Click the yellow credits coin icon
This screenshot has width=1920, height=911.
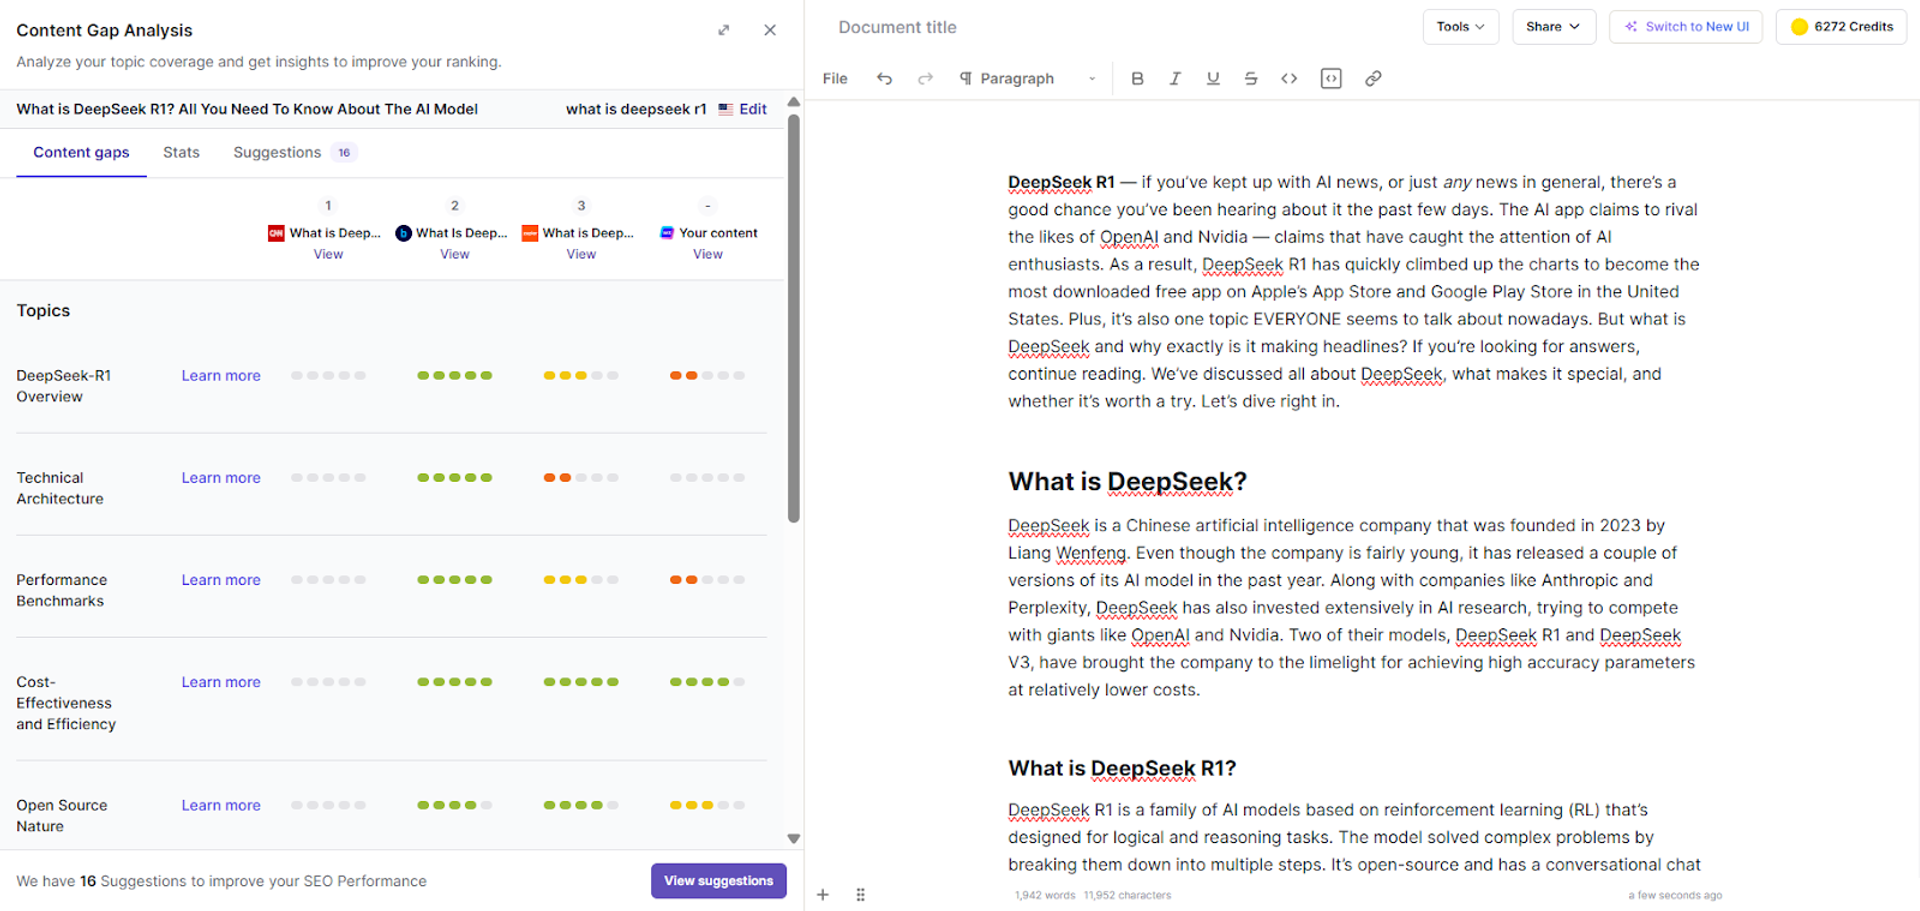(1799, 27)
